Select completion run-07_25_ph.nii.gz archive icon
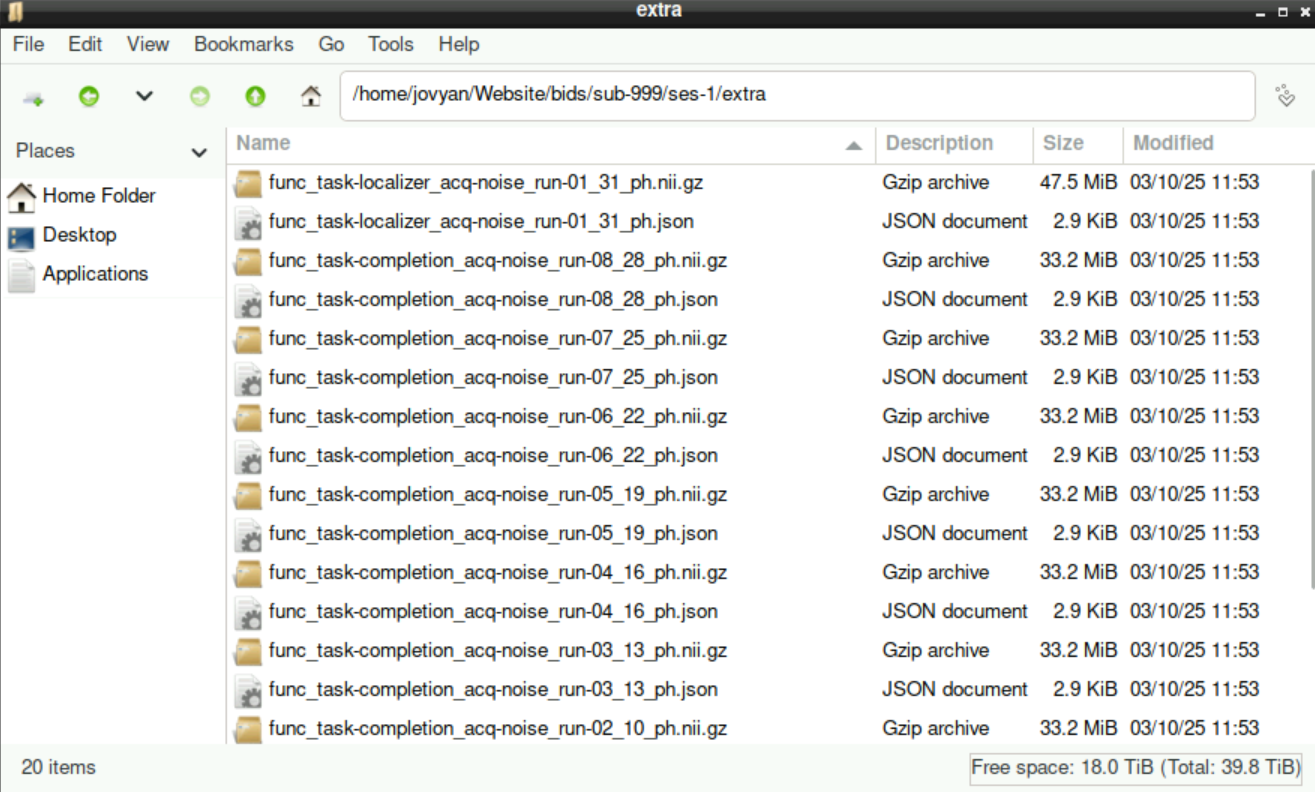This screenshot has width=1315, height=792. [x=248, y=339]
